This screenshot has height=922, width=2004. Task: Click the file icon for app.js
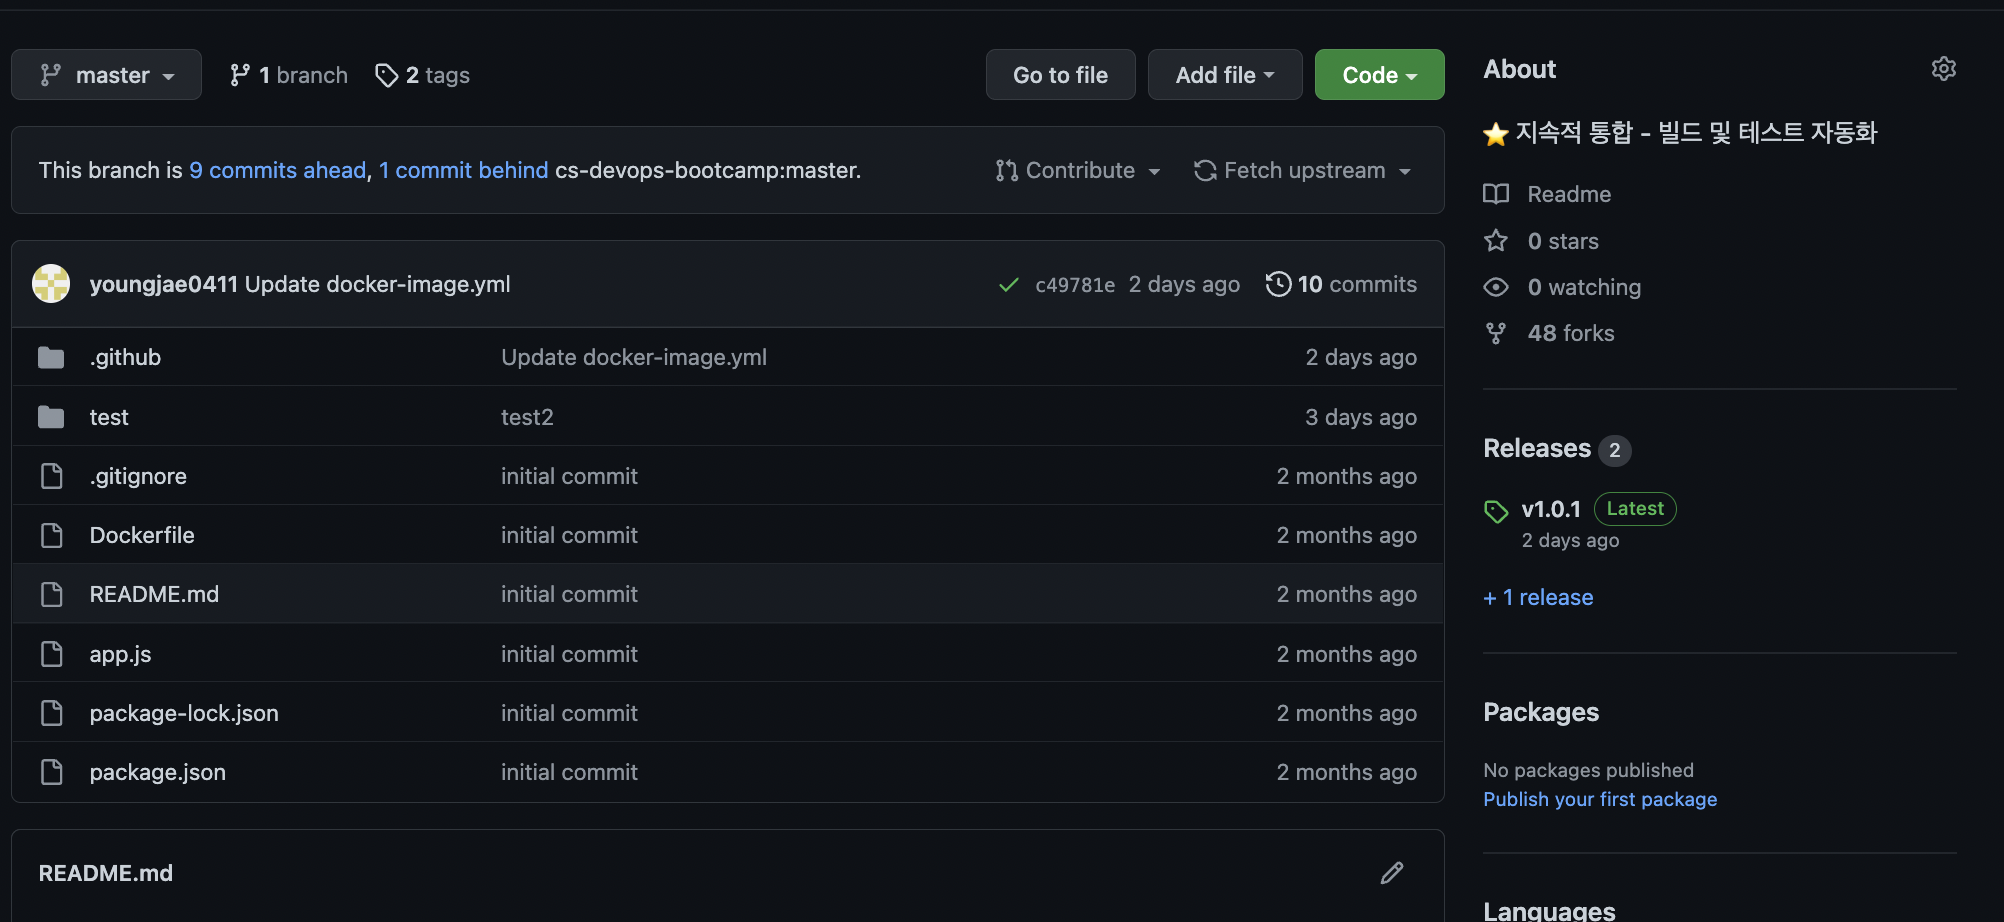click(x=51, y=654)
